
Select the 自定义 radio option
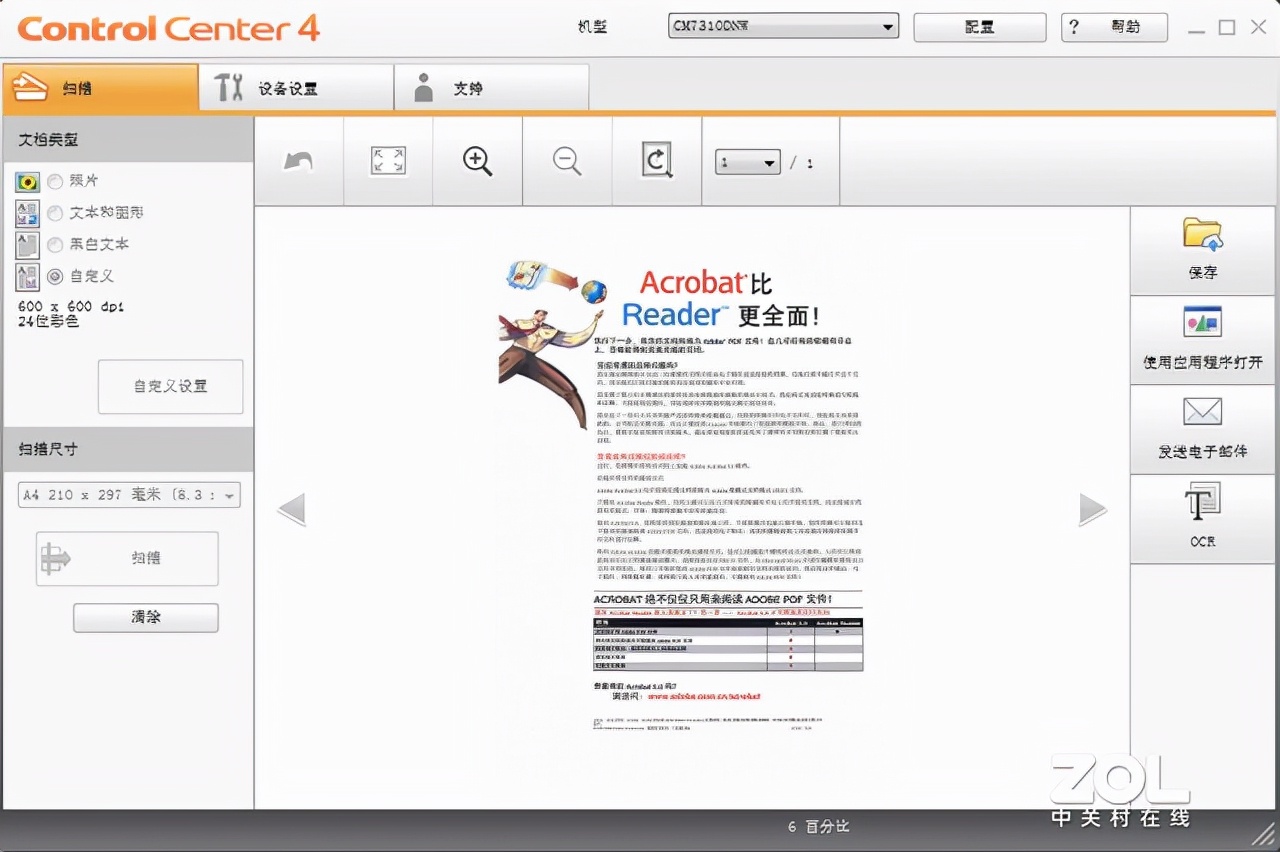pos(55,276)
